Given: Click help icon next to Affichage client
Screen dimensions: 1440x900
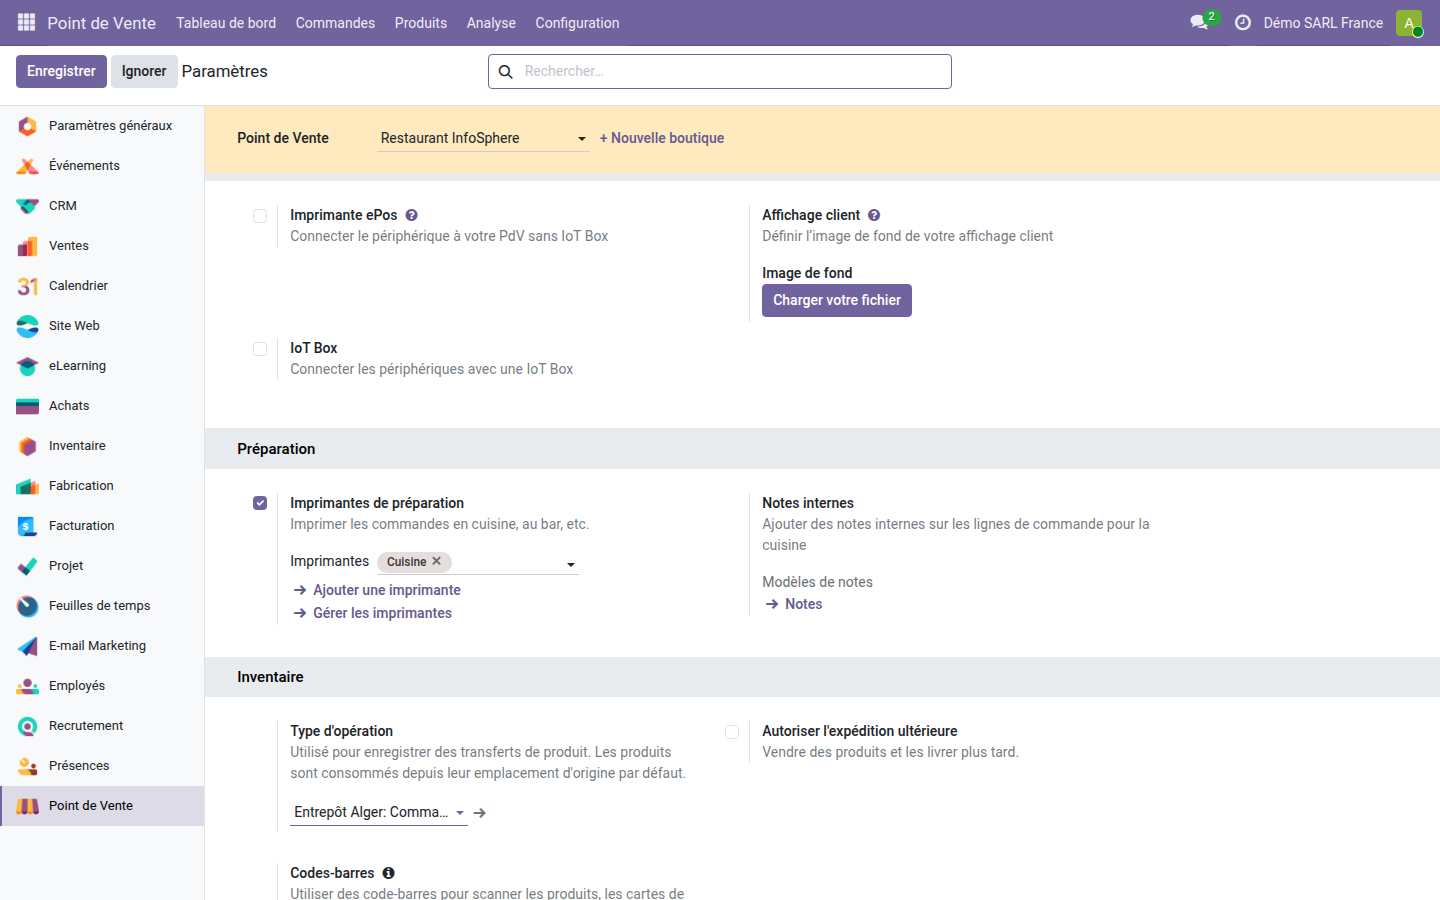Looking at the screenshot, I should [874, 215].
